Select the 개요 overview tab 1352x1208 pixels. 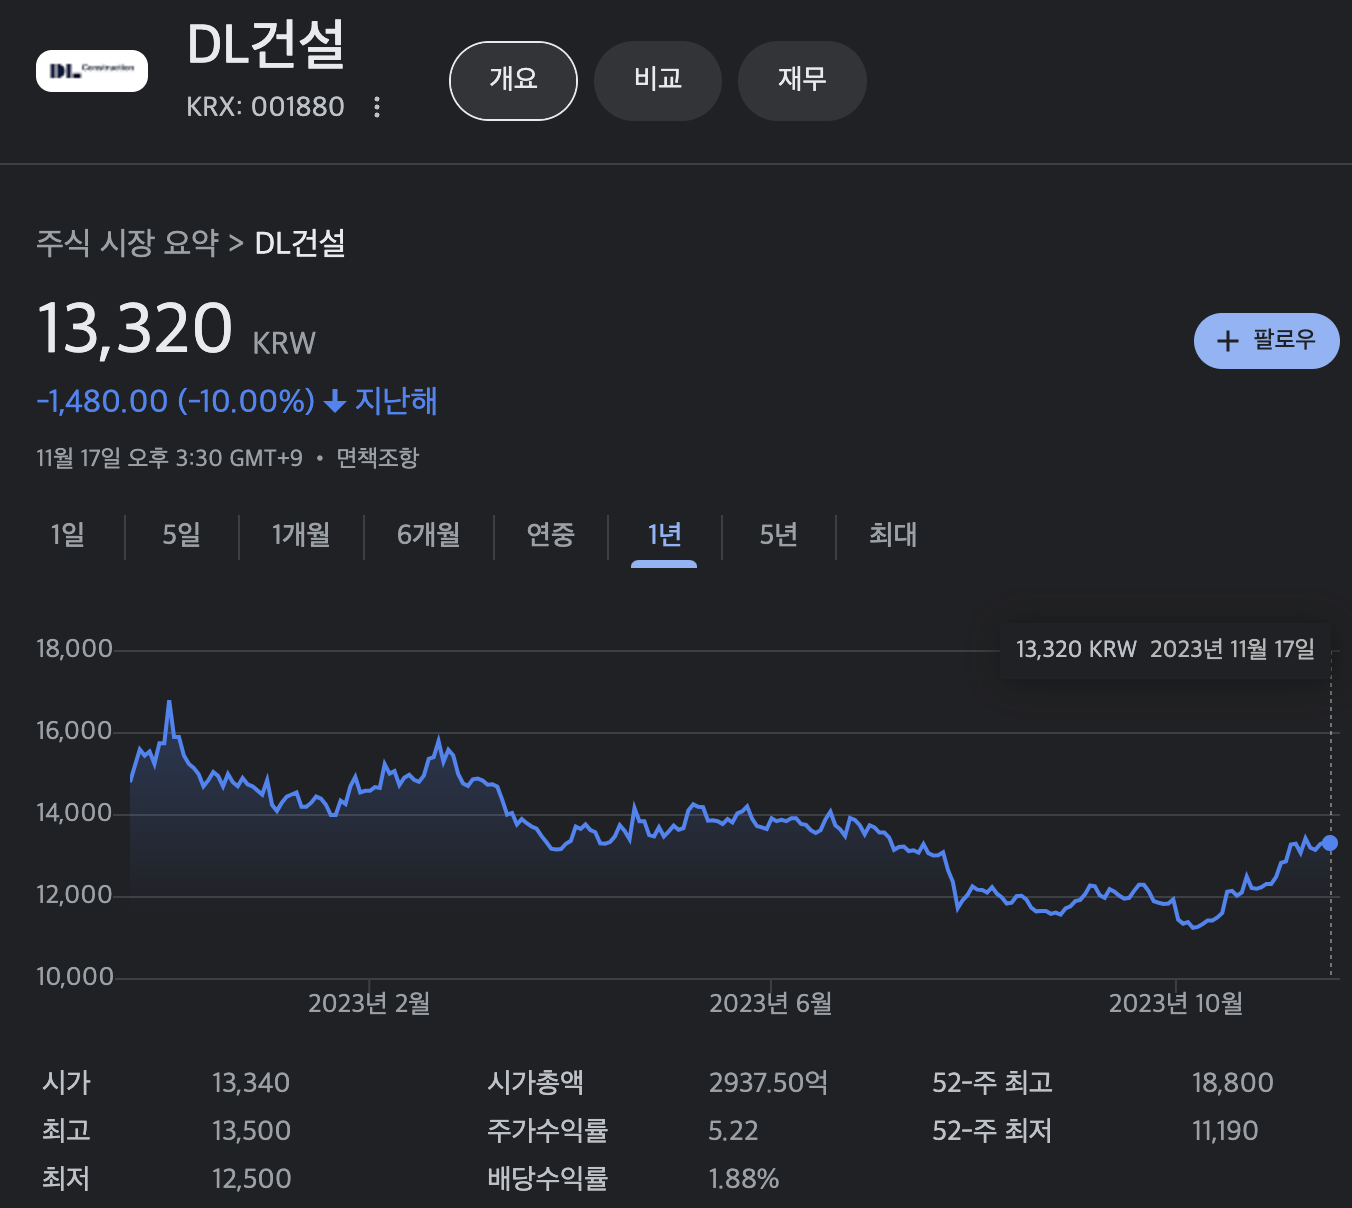[x=514, y=81]
